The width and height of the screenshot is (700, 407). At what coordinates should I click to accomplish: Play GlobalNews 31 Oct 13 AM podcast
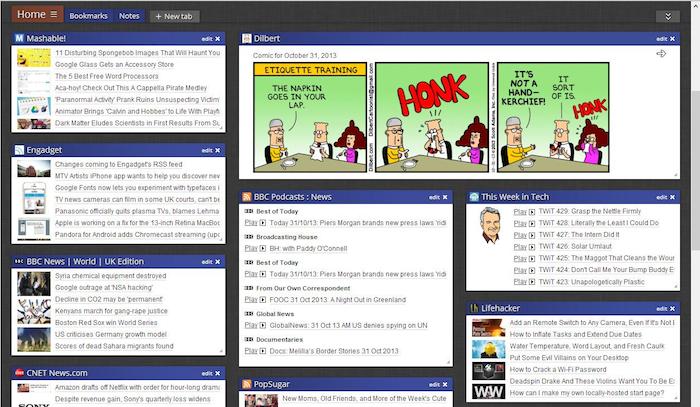click(x=255, y=326)
